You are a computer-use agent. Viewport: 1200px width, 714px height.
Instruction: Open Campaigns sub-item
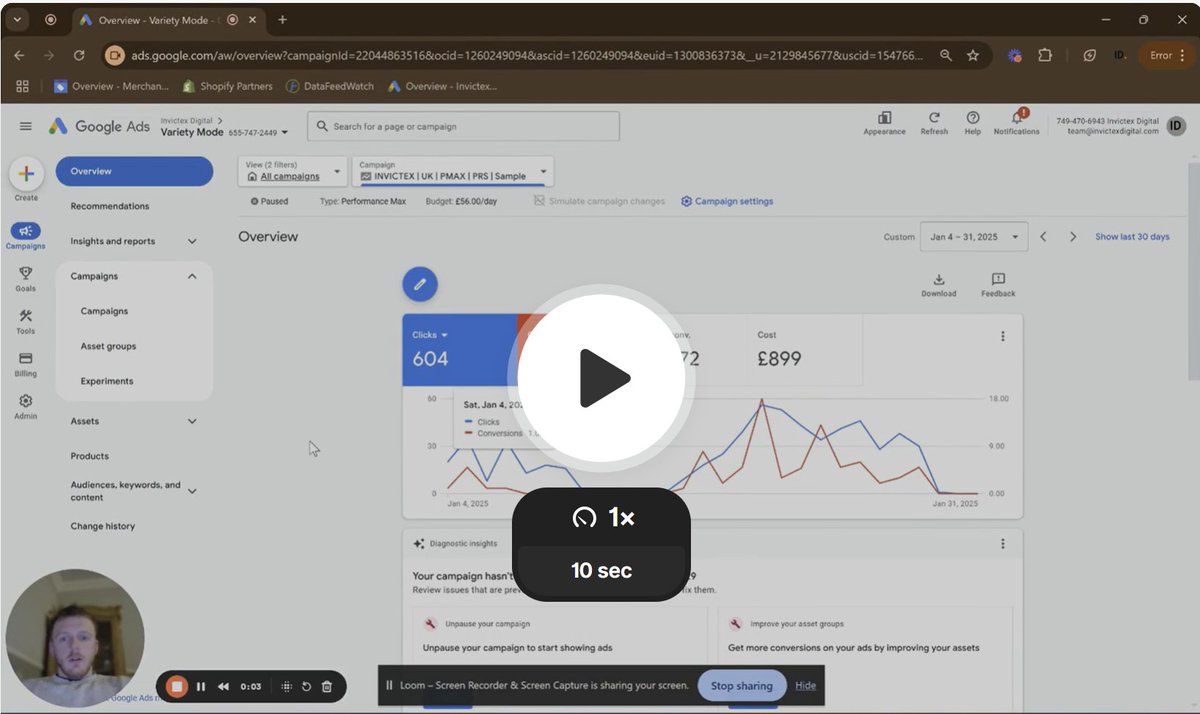[105, 311]
